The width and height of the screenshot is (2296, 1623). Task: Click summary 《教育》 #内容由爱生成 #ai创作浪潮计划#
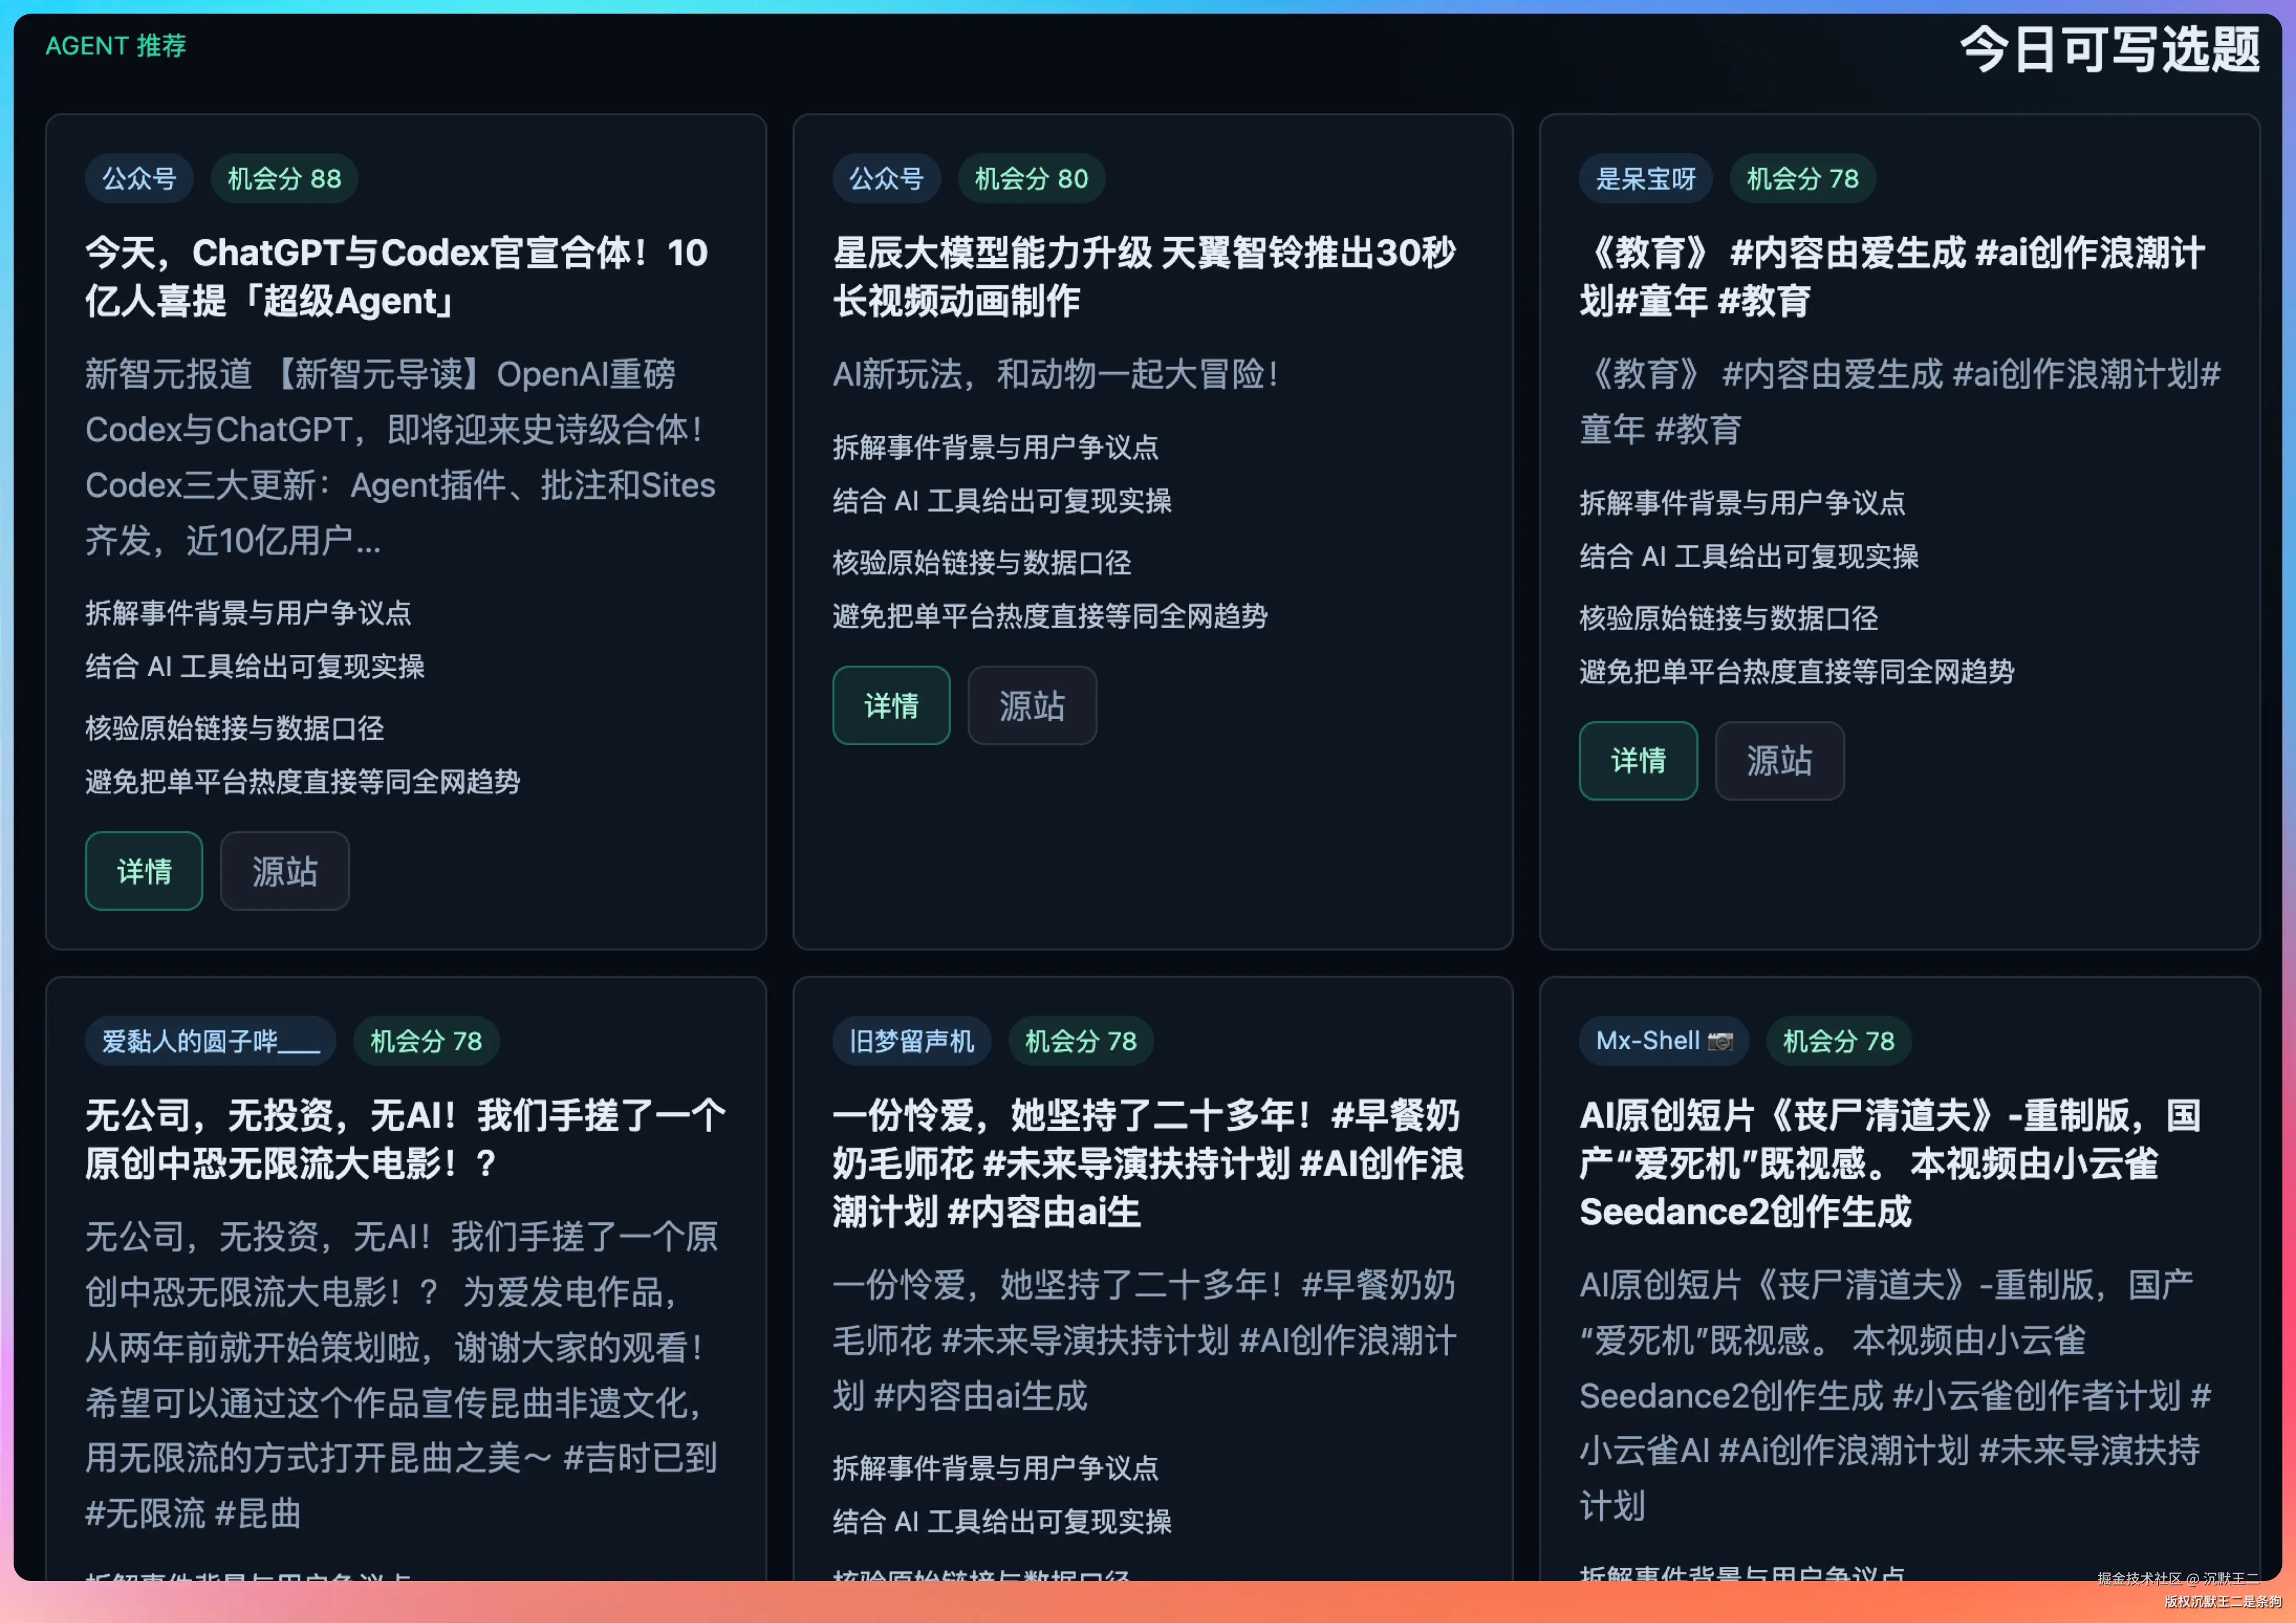1900,402
